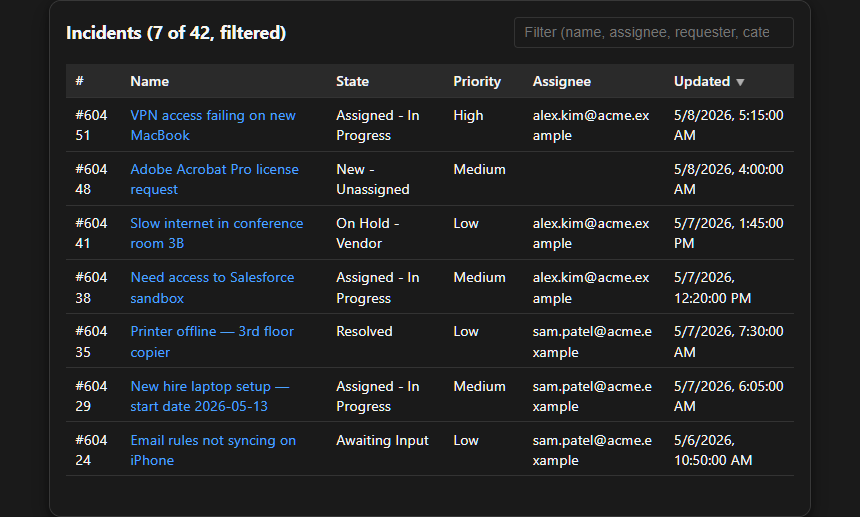Click alex.kim assignee in Salesforce sandbox row
This screenshot has height=517, width=860.
point(591,287)
